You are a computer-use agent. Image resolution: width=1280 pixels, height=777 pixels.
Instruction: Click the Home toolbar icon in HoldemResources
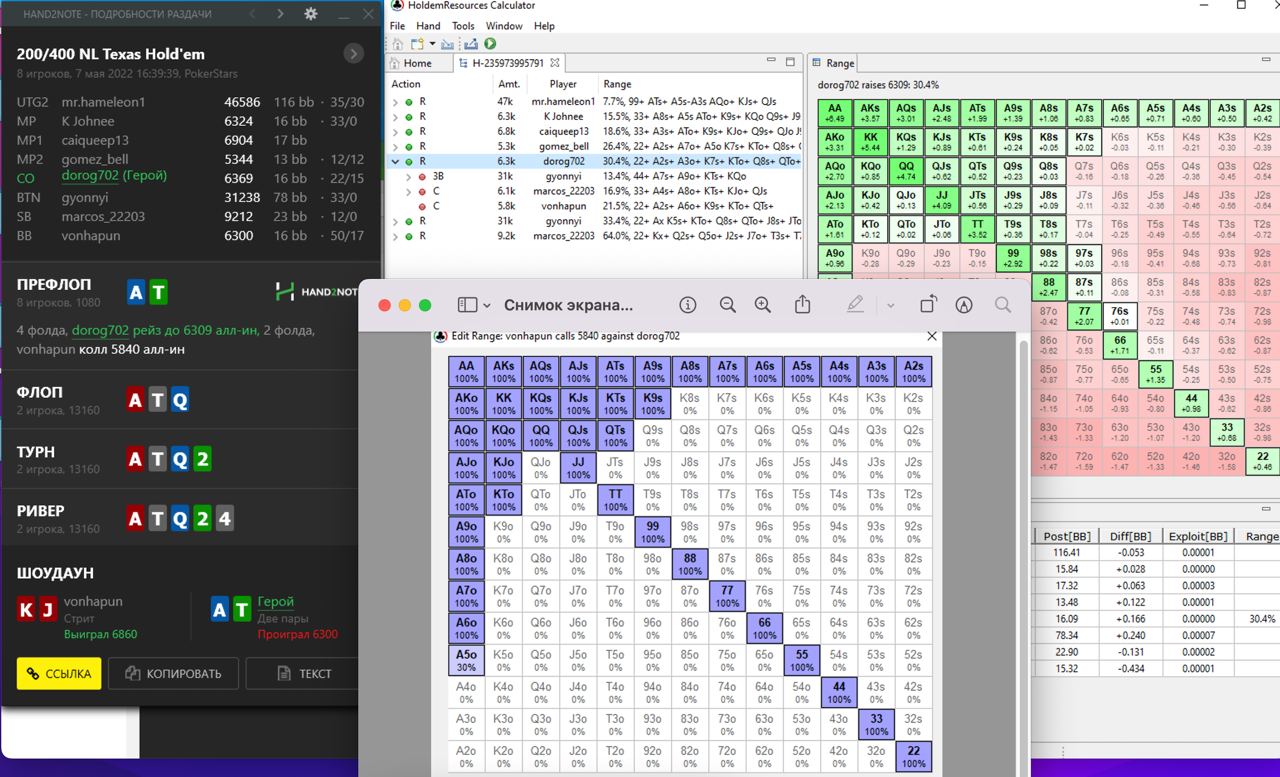coord(398,44)
